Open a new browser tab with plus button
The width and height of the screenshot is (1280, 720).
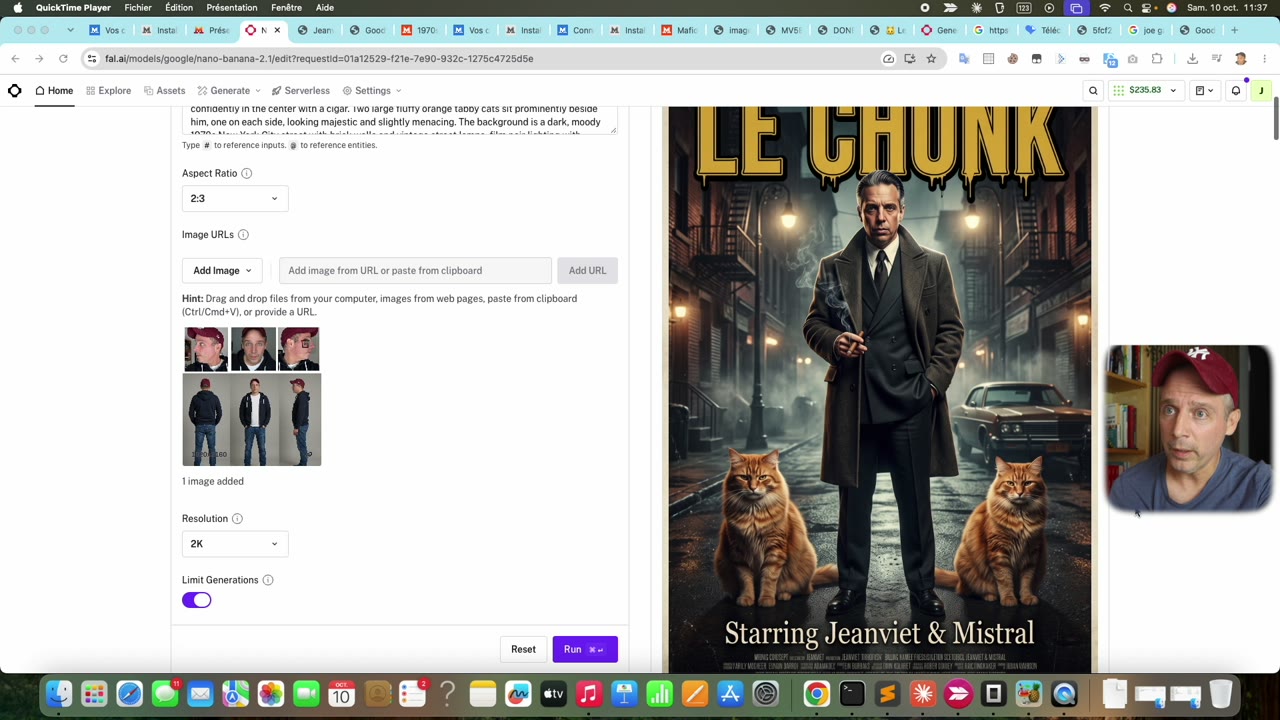[1234, 30]
